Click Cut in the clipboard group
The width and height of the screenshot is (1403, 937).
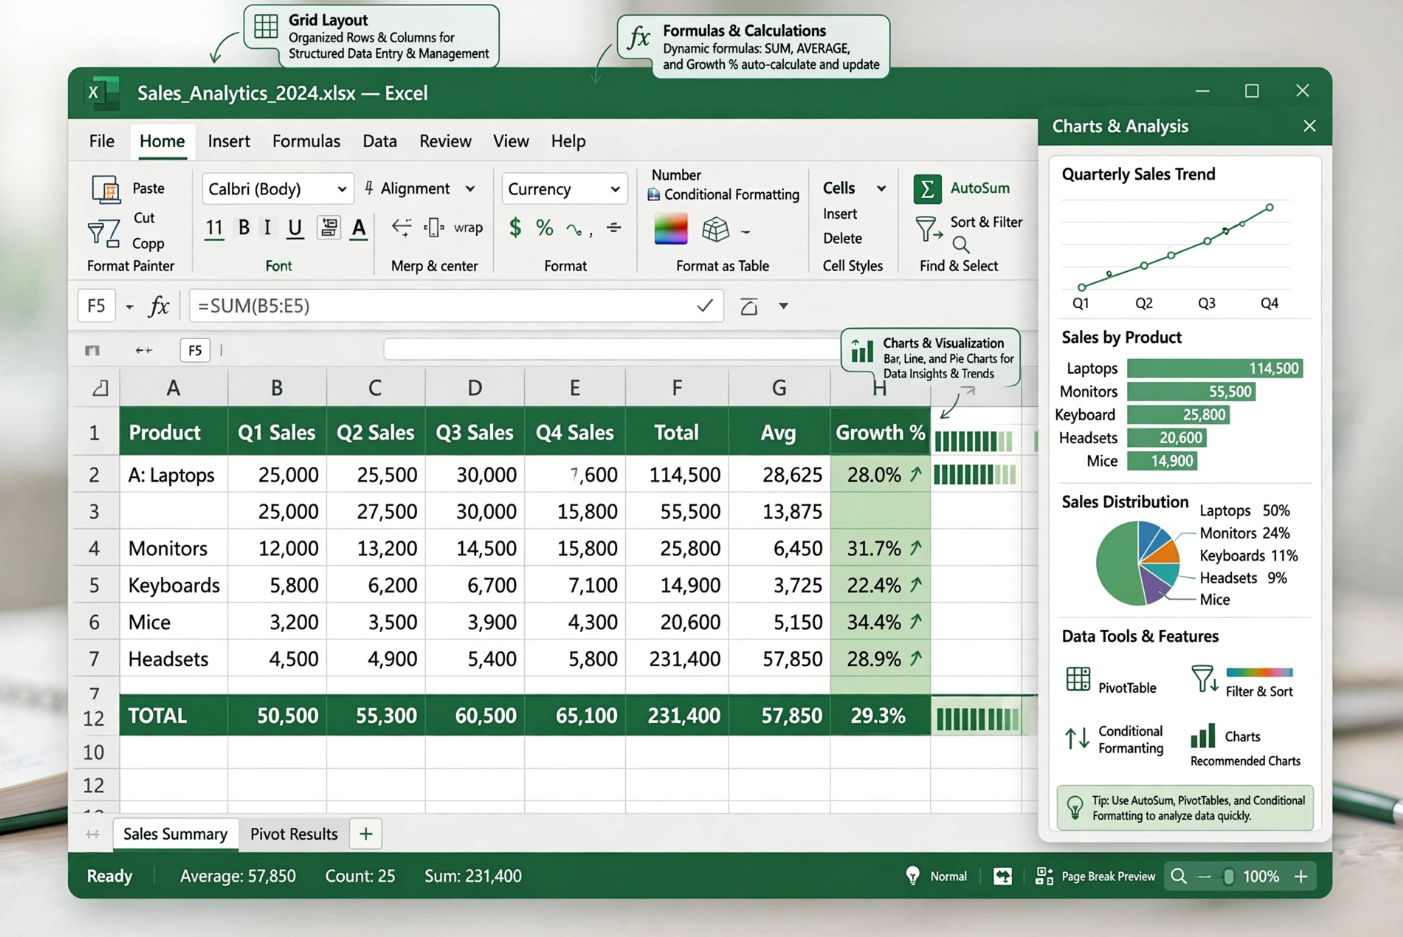(x=144, y=217)
